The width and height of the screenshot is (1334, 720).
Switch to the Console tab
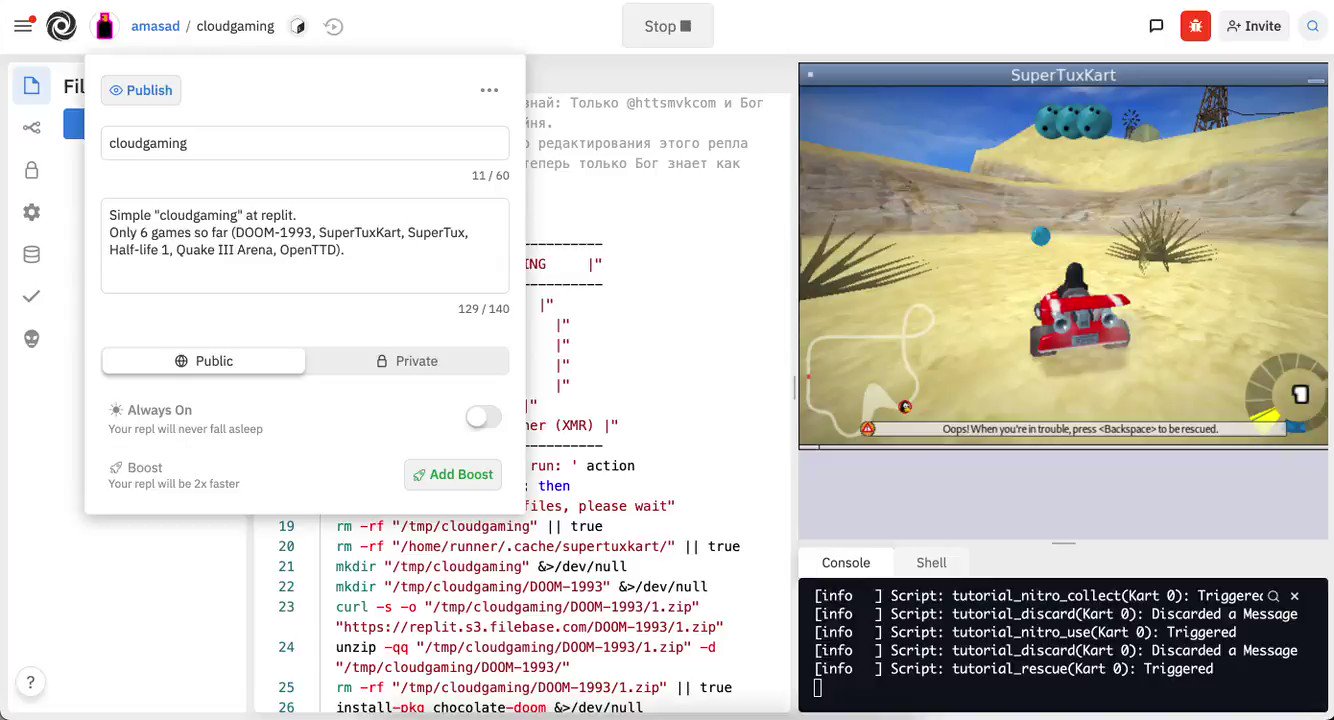846,562
